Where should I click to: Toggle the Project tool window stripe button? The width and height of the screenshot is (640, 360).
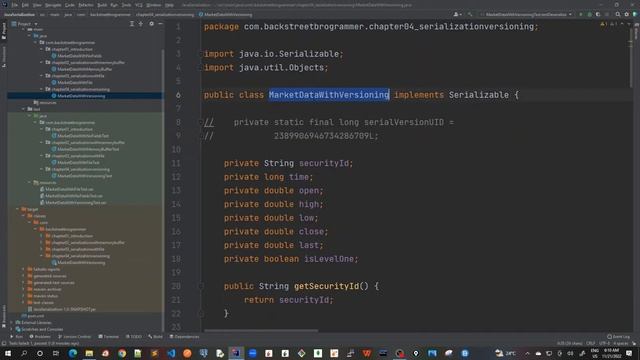coord(4,31)
